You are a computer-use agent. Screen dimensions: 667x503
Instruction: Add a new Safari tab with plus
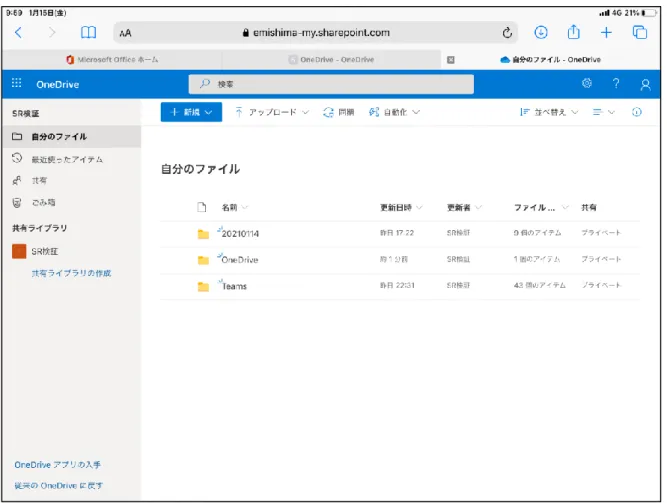click(x=606, y=32)
